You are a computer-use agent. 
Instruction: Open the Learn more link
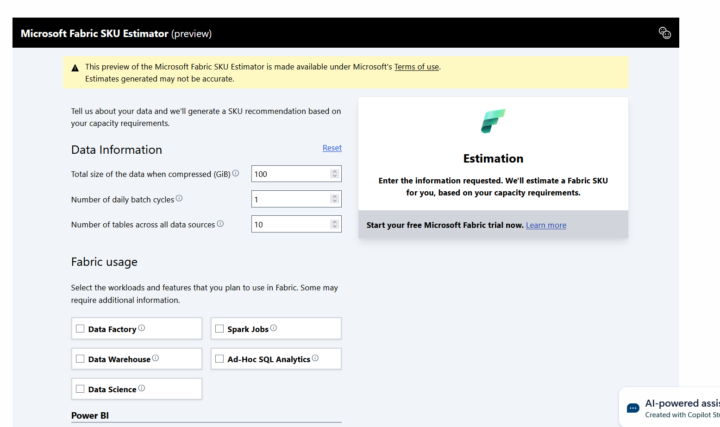coord(546,225)
